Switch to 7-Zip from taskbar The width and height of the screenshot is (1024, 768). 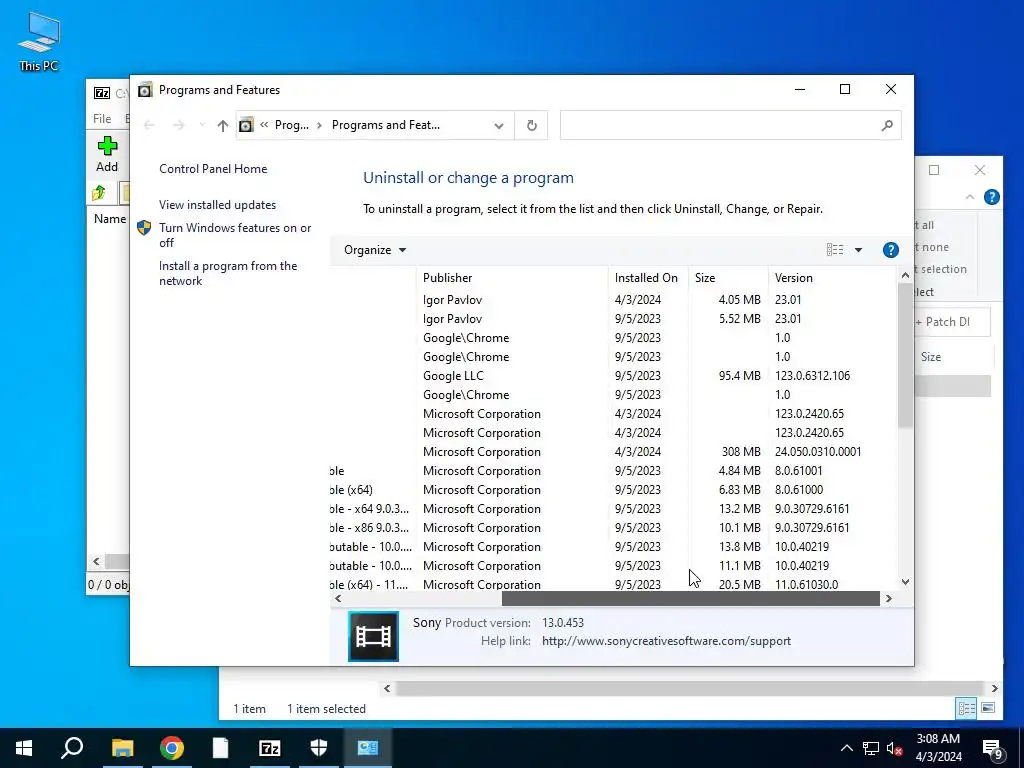click(270, 748)
